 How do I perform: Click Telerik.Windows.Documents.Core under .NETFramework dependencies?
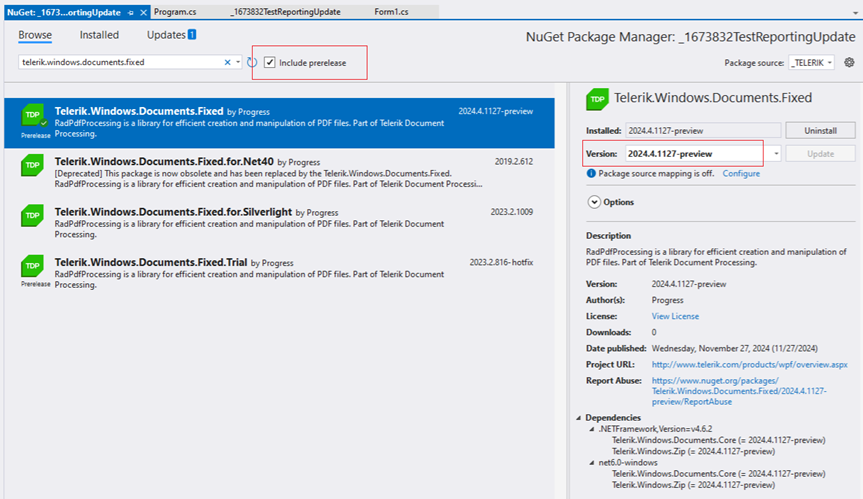(x=718, y=440)
